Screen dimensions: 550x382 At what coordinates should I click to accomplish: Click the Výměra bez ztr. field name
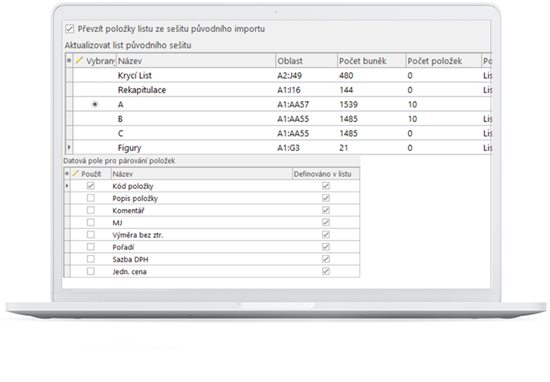coord(138,235)
